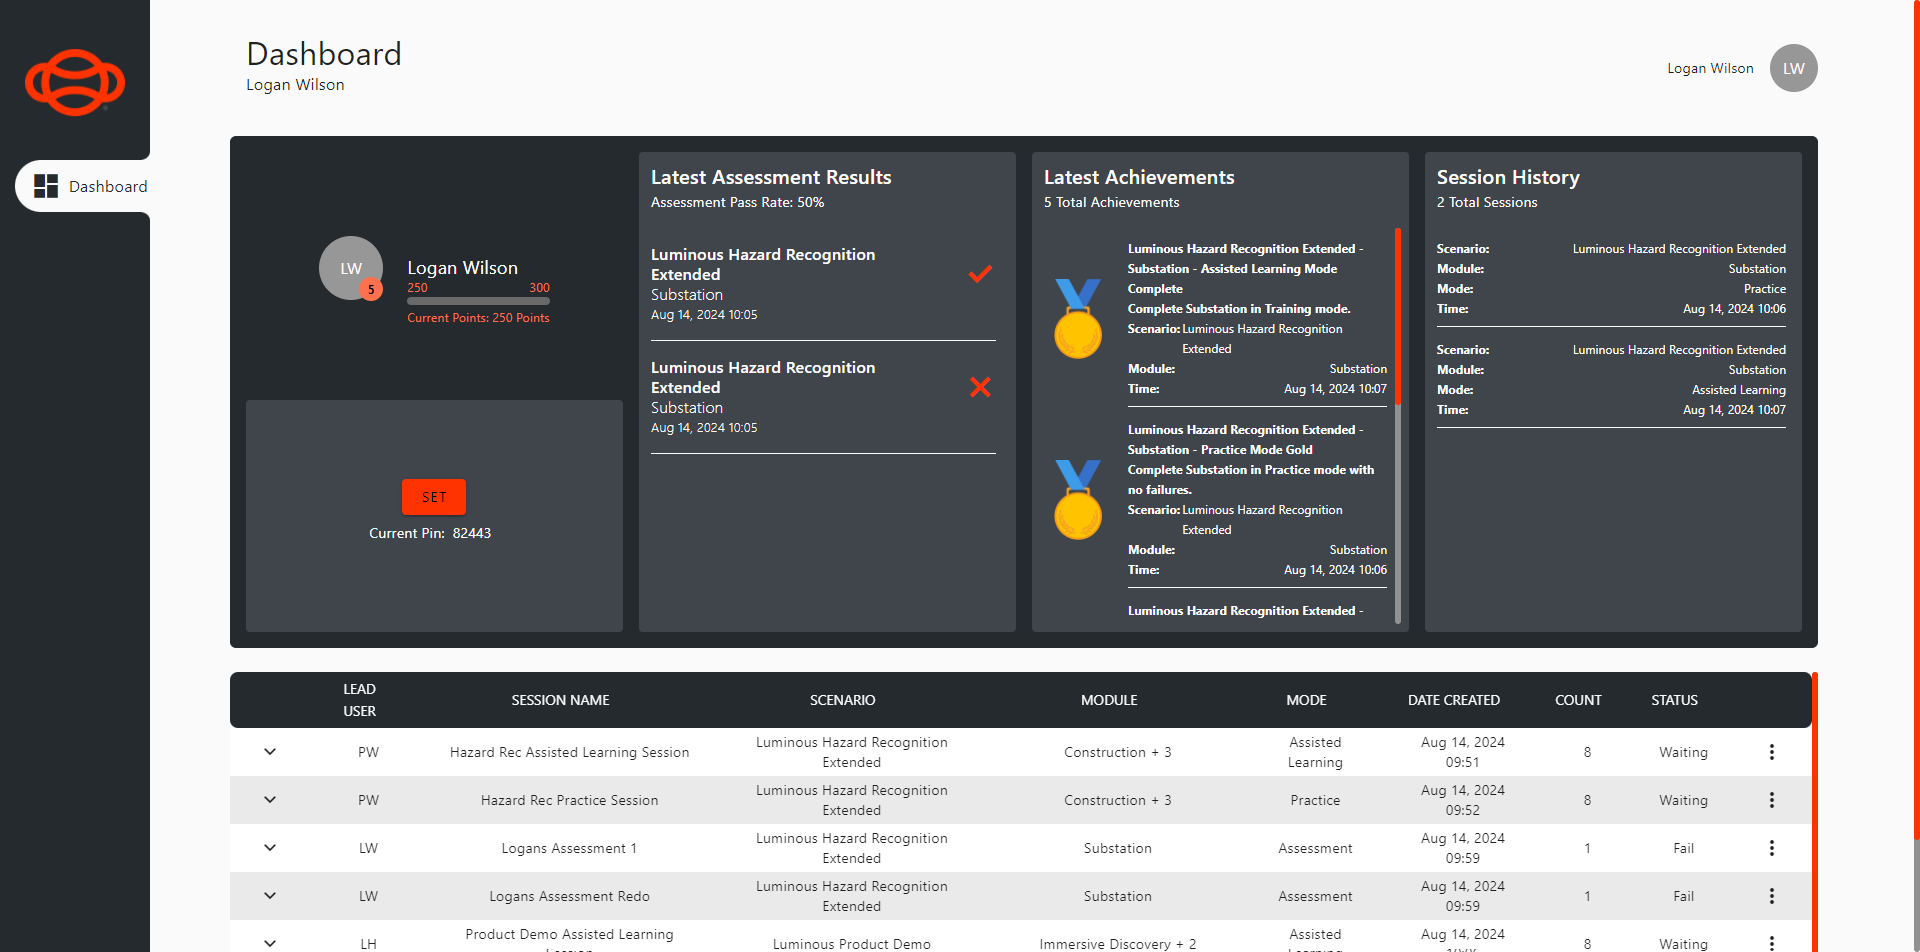1920x952 pixels.
Task: Click the points progress bar
Action: [478, 300]
